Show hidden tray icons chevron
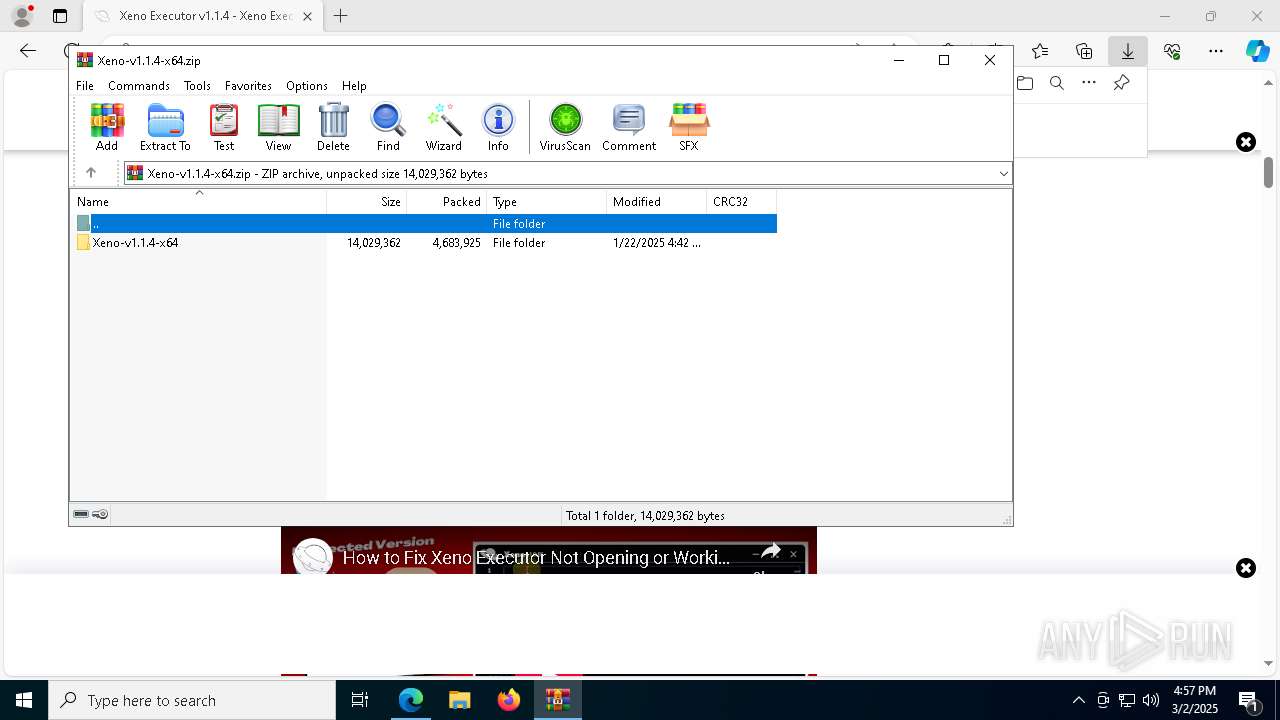 click(x=1078, y=700)
